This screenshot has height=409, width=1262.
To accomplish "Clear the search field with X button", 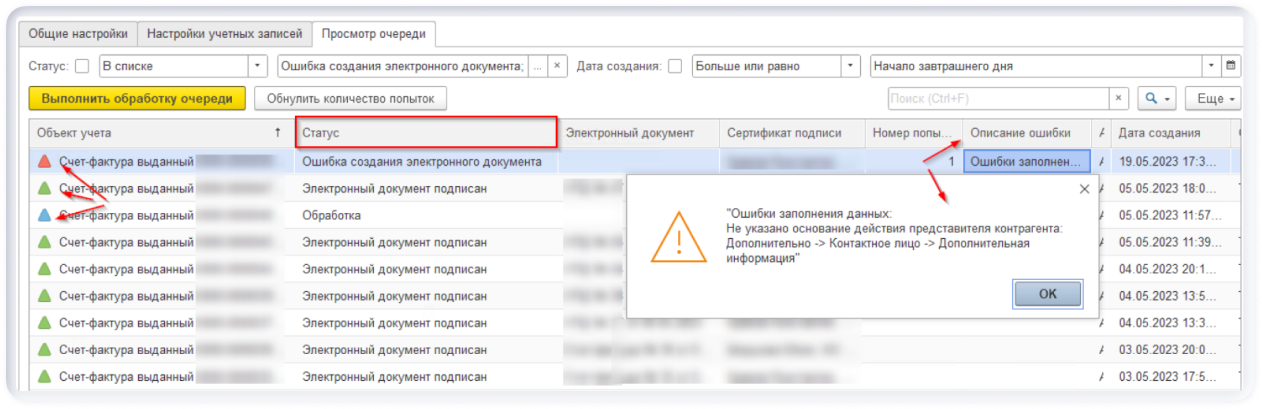I will point(1120,99).
